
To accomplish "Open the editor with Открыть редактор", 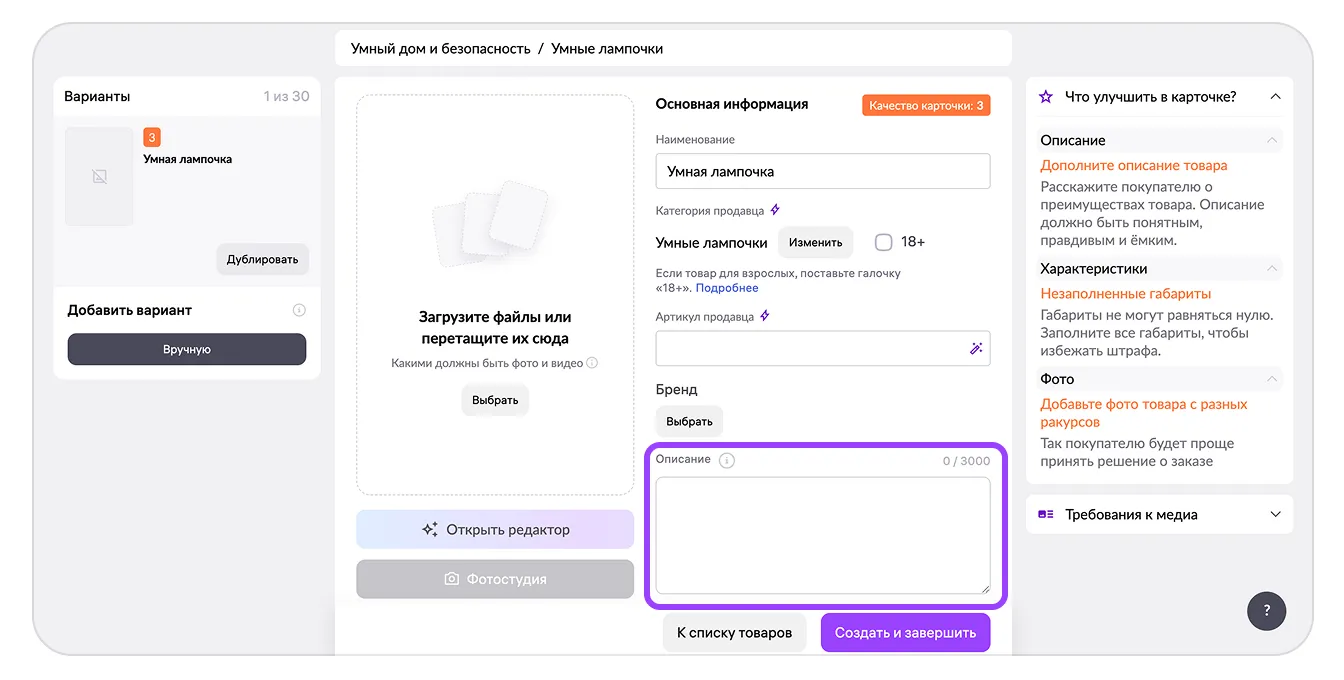I will 495,530.
